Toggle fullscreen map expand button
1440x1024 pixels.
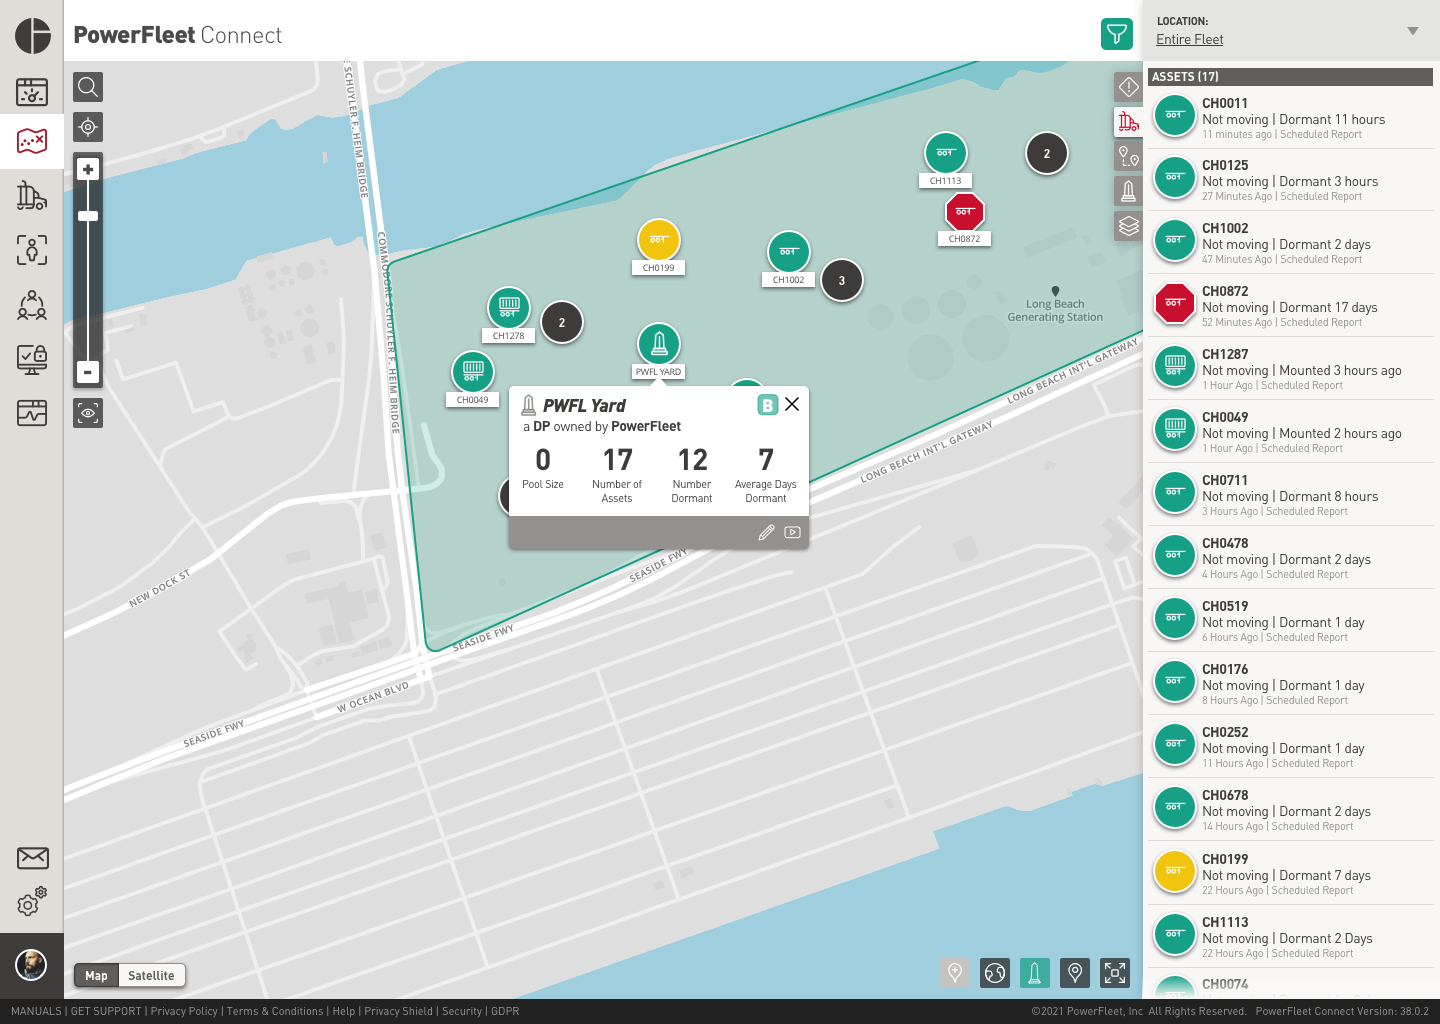1115,972
